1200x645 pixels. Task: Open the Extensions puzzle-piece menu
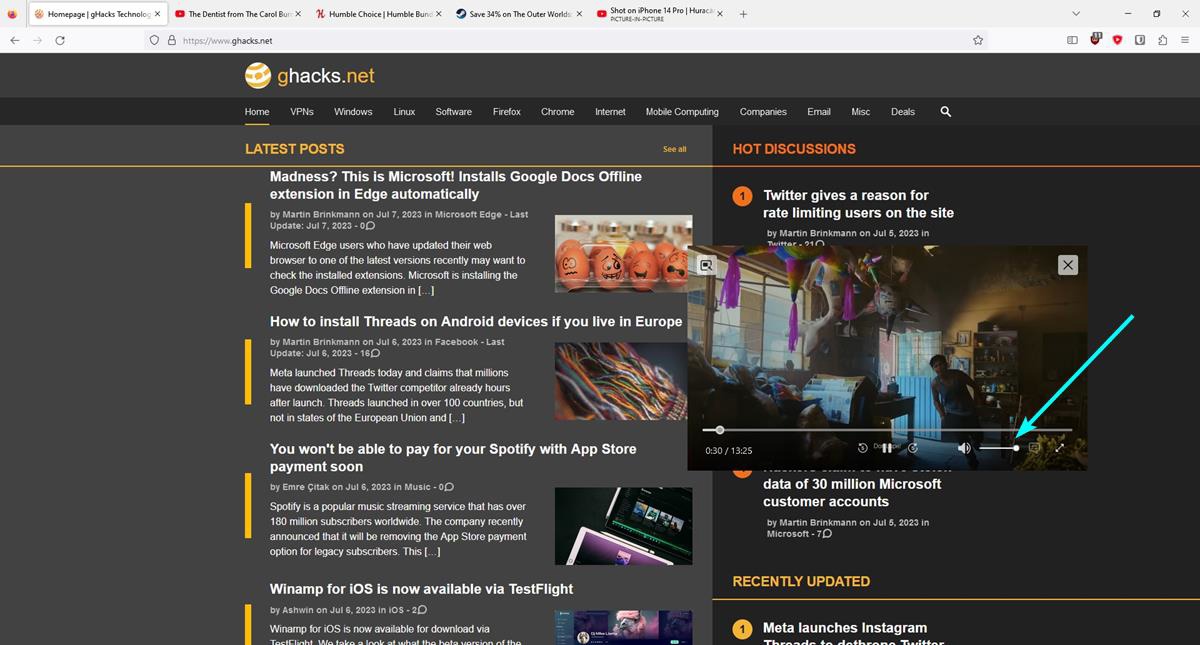(1162, 40)
